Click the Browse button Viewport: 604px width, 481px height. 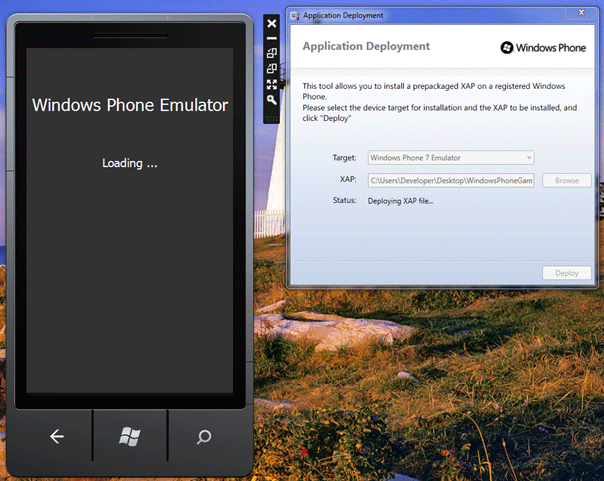(x=567, y=180)
